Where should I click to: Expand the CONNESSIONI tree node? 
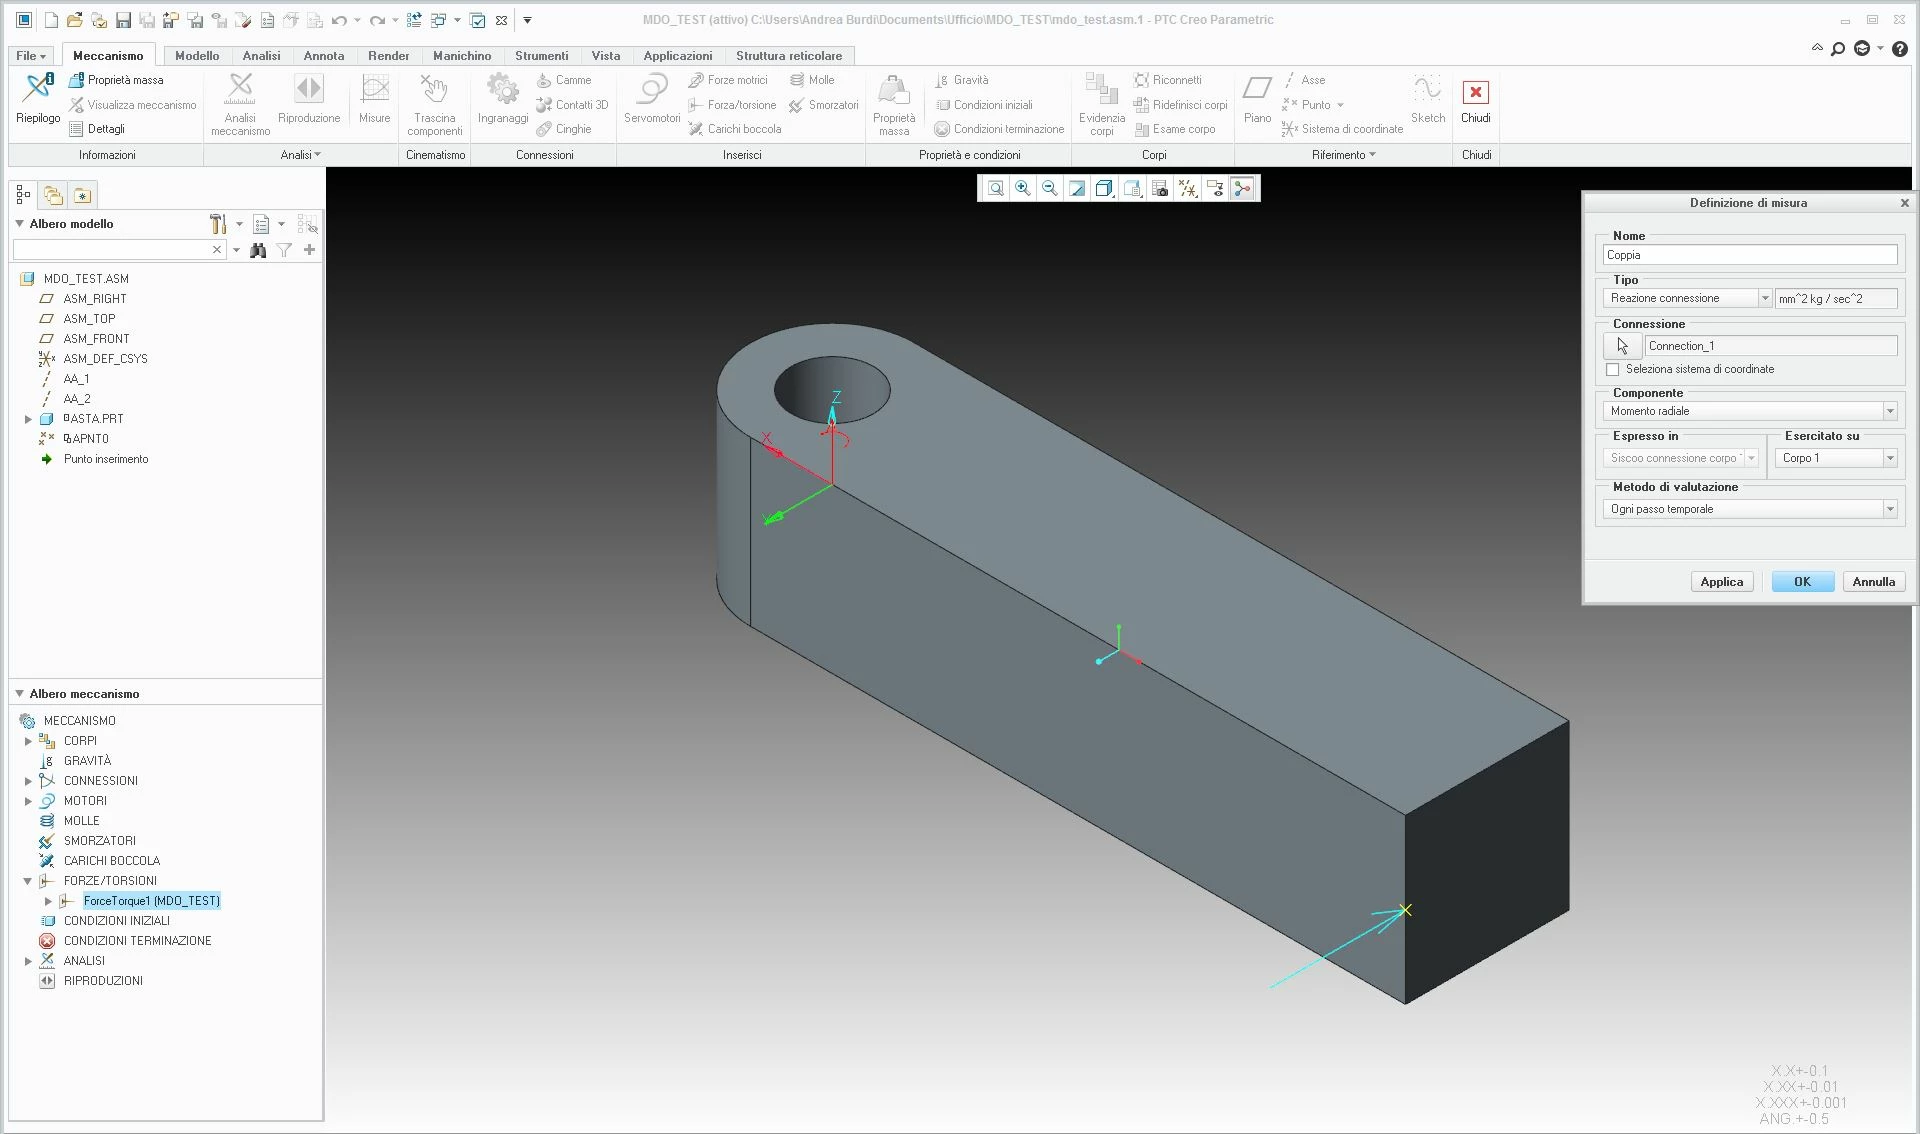pos(28,781)
